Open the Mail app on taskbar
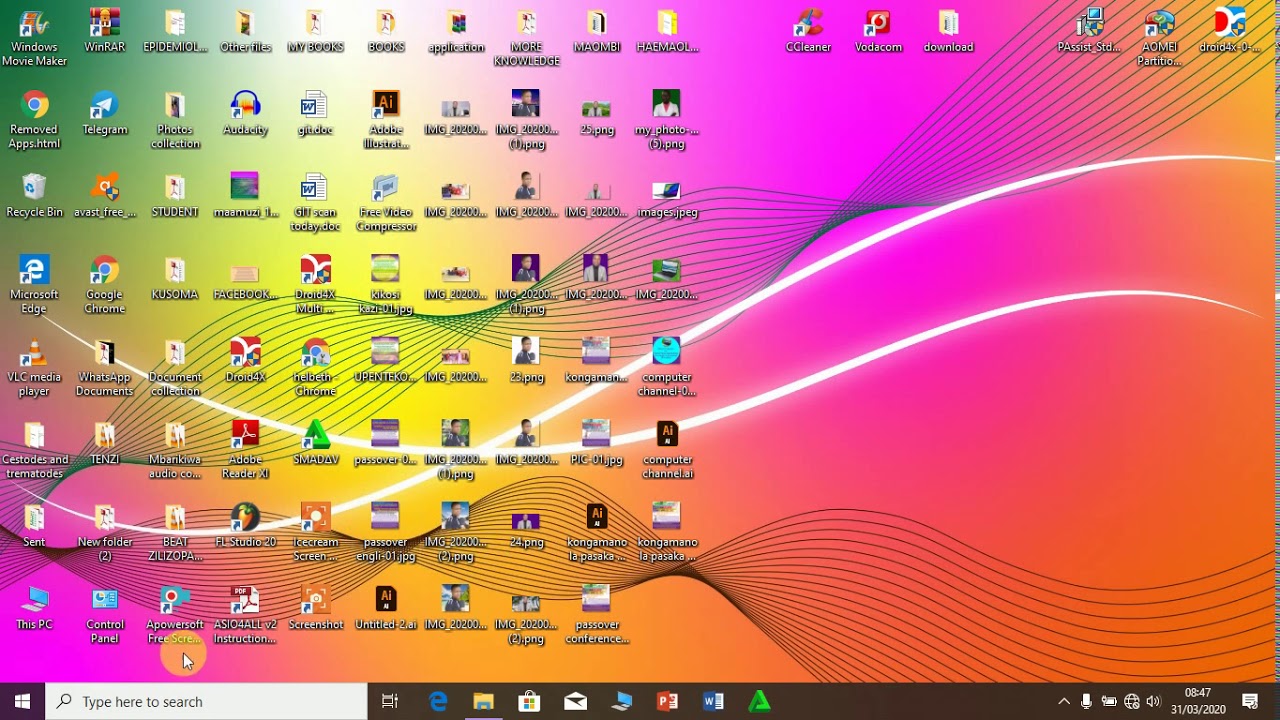This screenshot has height=720, width=1280. click(x=576, y=701)
